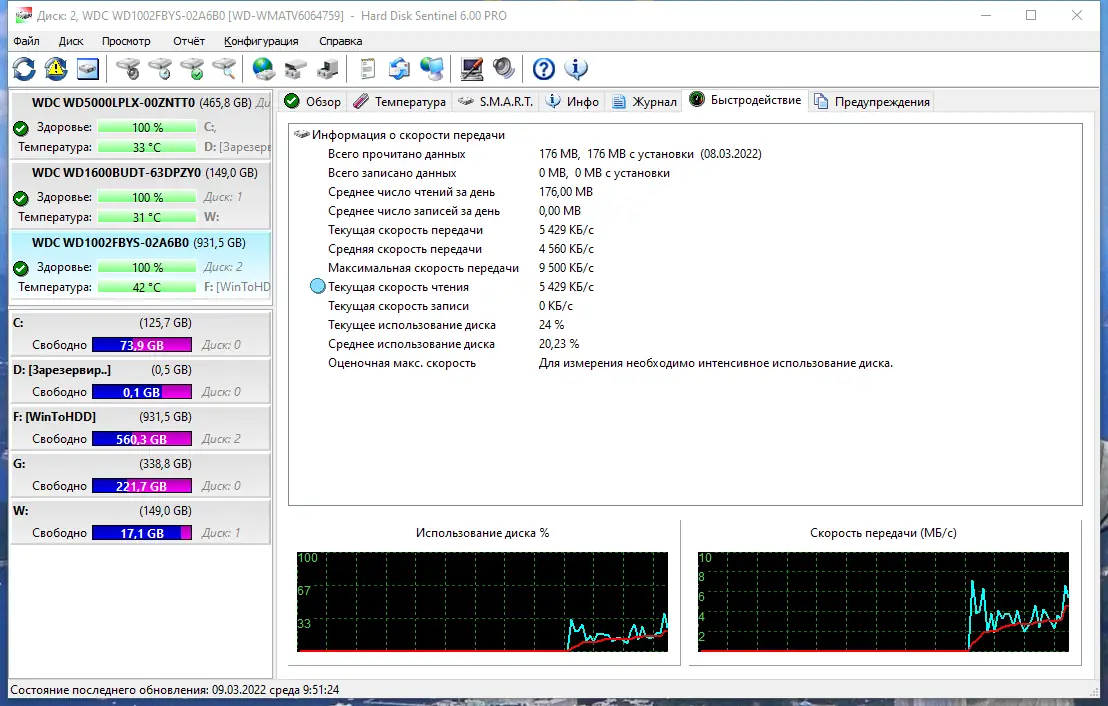Viewport: 1108px width, 706px height.
Task: Click the hard disk with clock icon
Action: click(x=160, y=69)
